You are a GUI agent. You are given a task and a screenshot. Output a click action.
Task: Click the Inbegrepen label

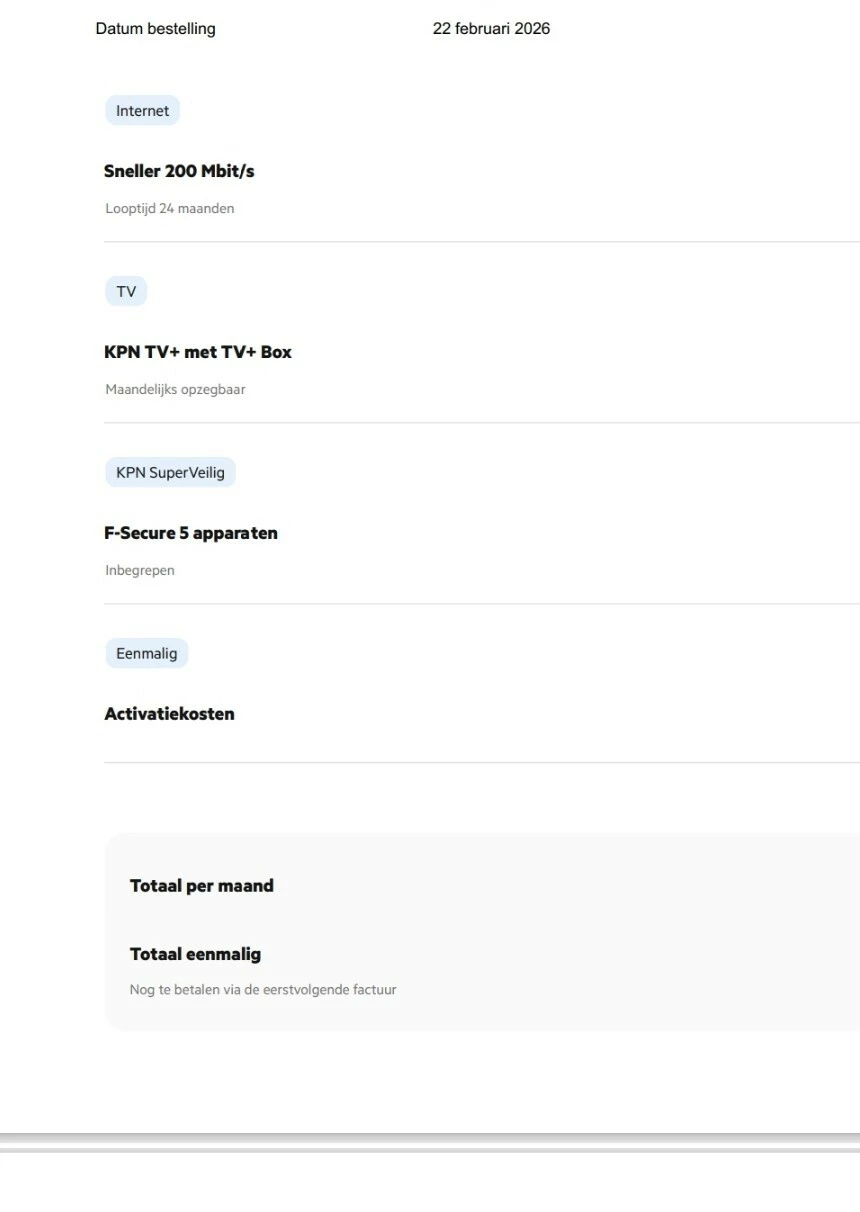click(140, 571)
